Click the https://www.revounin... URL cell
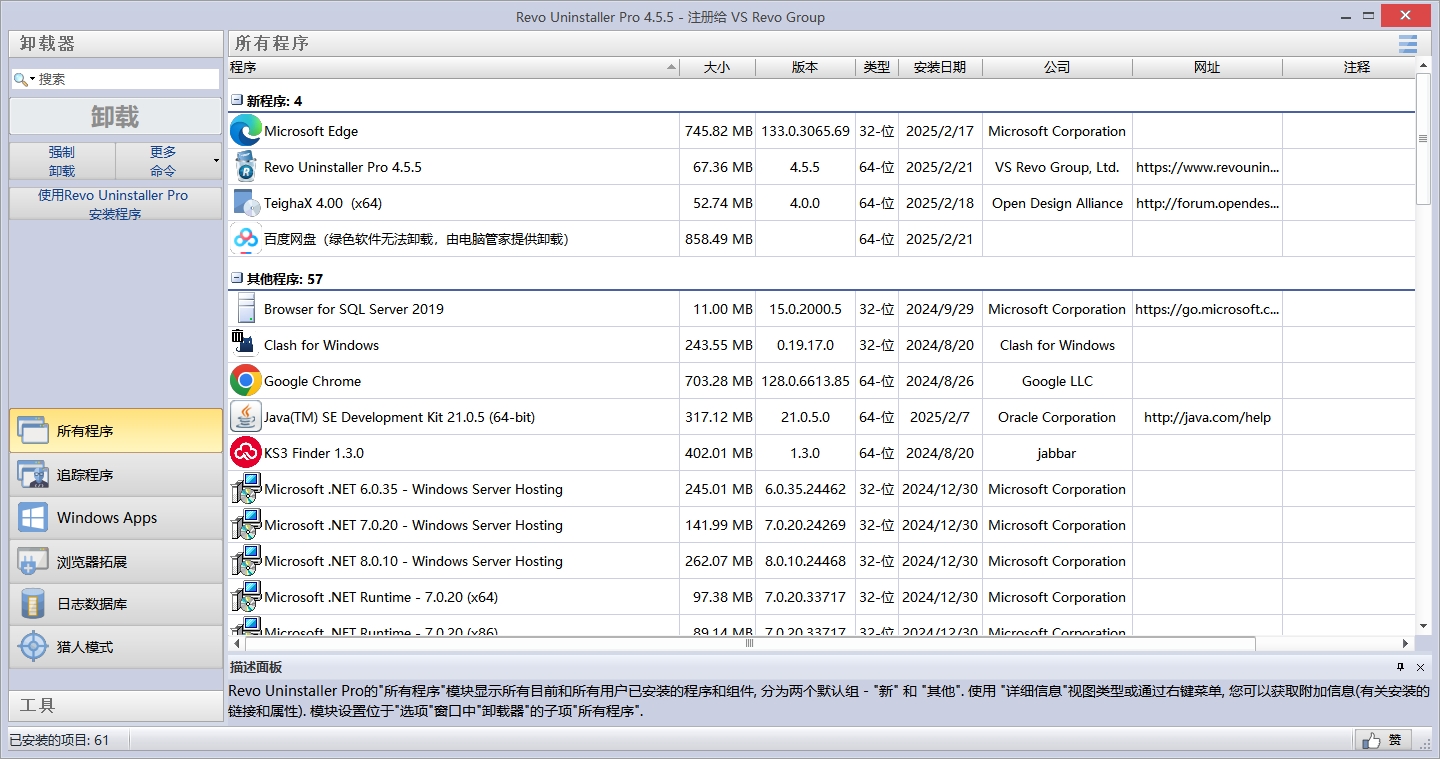This screenshot has height=759, width=1440. click(x=1207, y=167)
